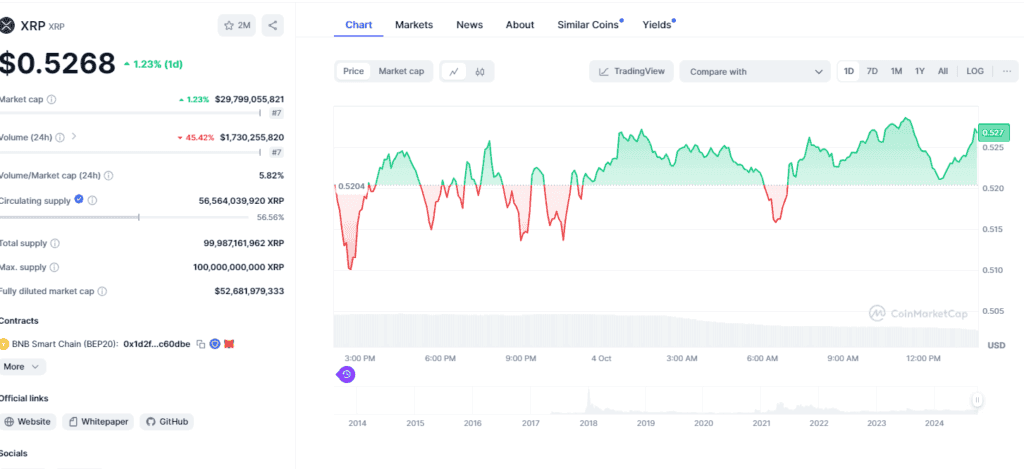Open Circulating supply info icon
Image resolution: width=1024 pixels, height=469 pixels.
(x=92, y=201)
